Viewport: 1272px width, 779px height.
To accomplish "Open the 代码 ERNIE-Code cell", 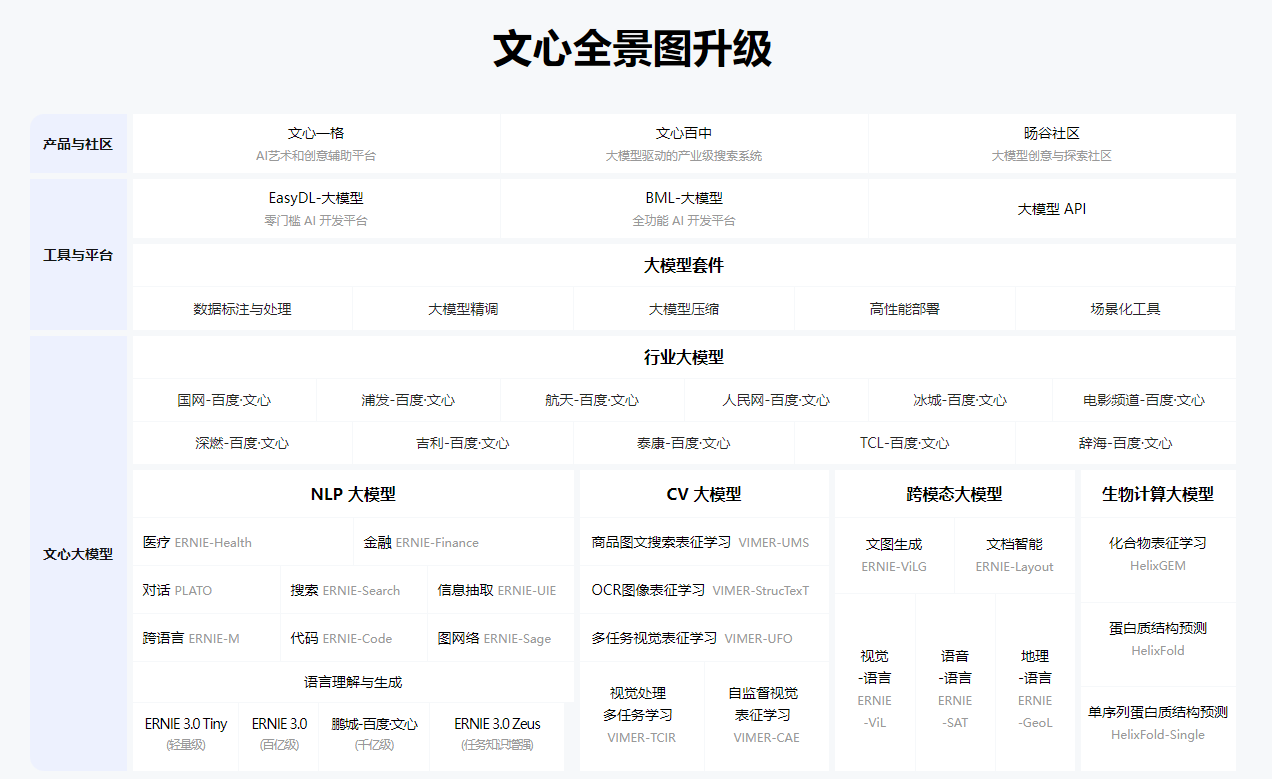I will tap(354, 638).
